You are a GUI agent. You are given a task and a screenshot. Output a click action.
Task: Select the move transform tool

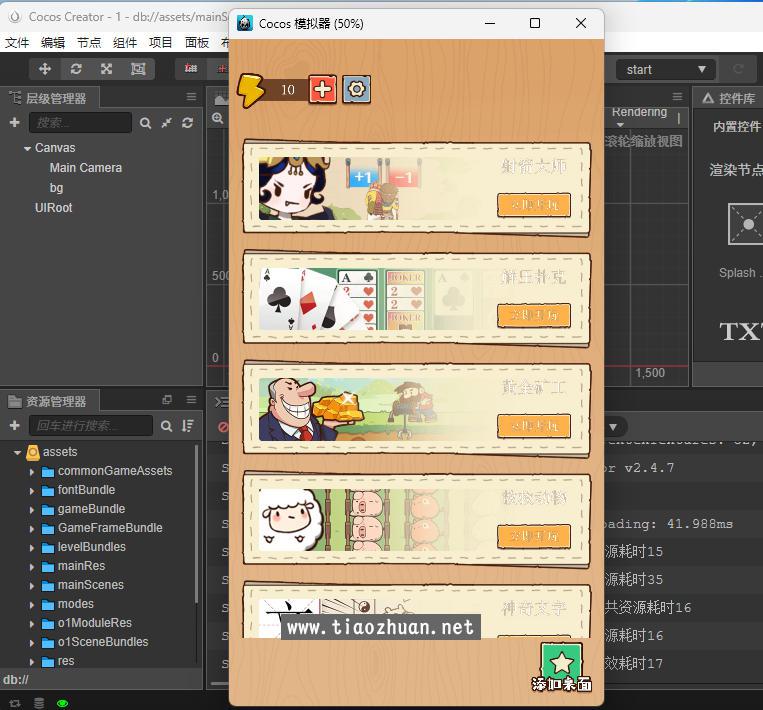point(45,69)
